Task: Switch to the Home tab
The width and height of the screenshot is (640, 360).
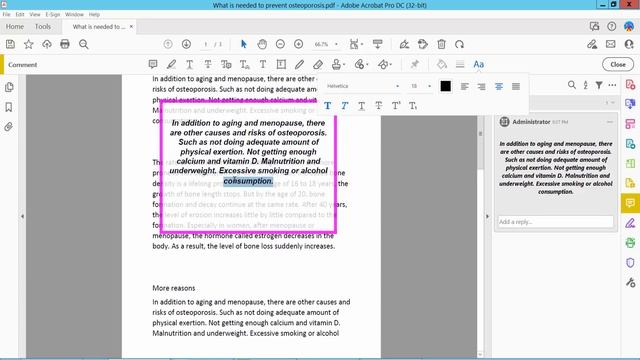Action: 15,27
